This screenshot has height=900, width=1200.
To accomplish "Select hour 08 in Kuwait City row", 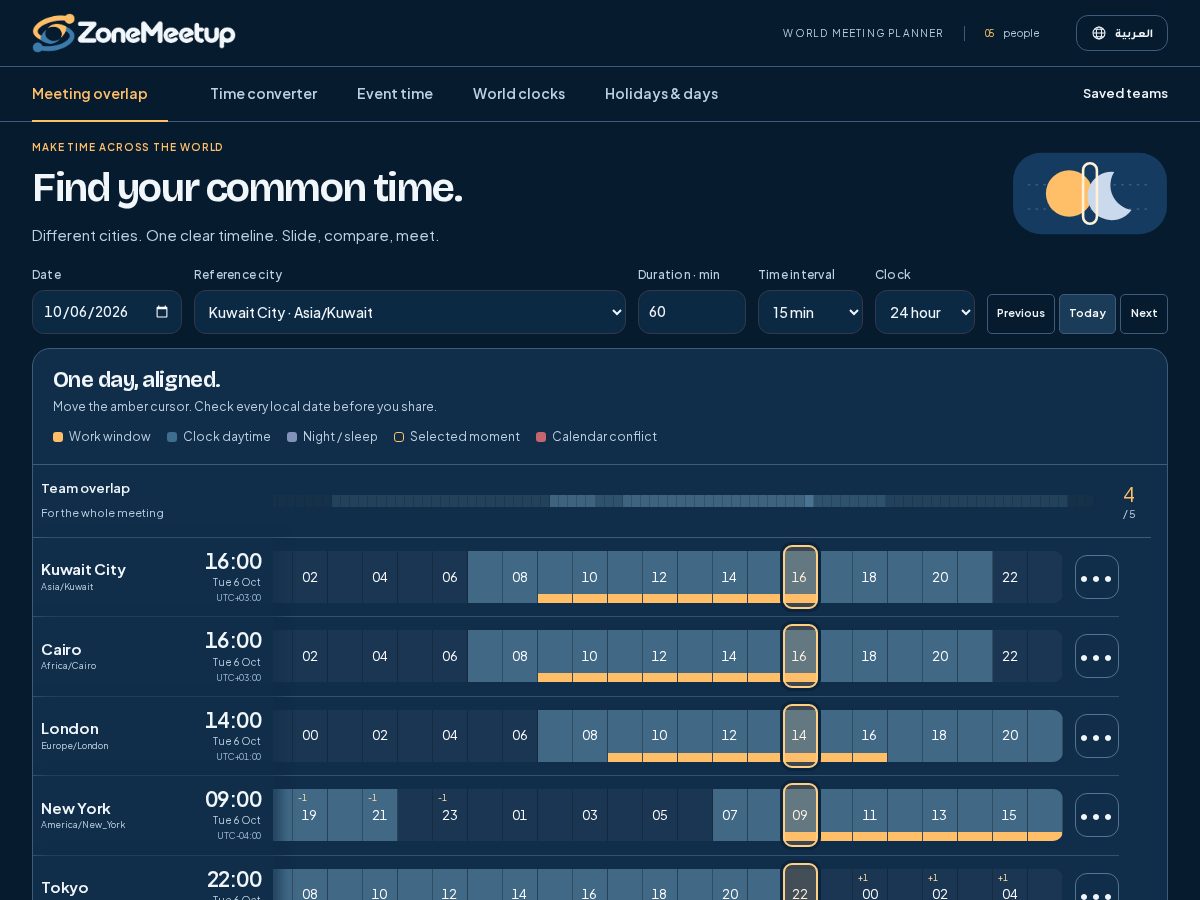I will click(520, 577).
